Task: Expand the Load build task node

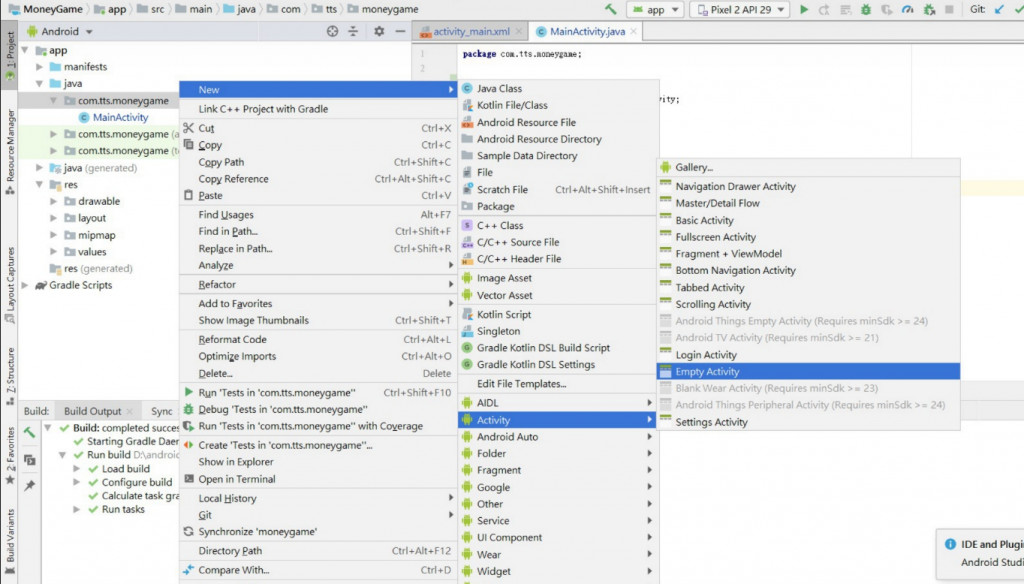Action: [76, 468]
